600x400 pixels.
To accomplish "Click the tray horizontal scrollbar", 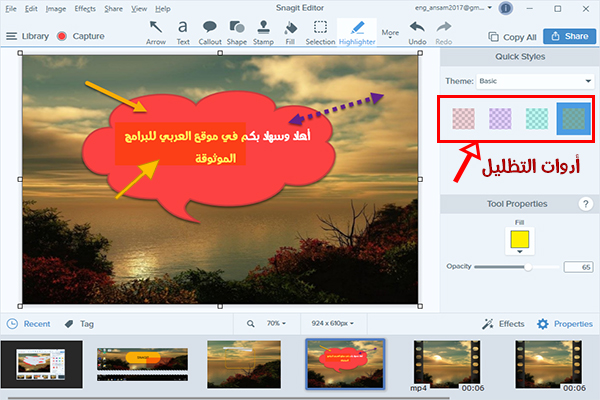I will click(228, 398).
